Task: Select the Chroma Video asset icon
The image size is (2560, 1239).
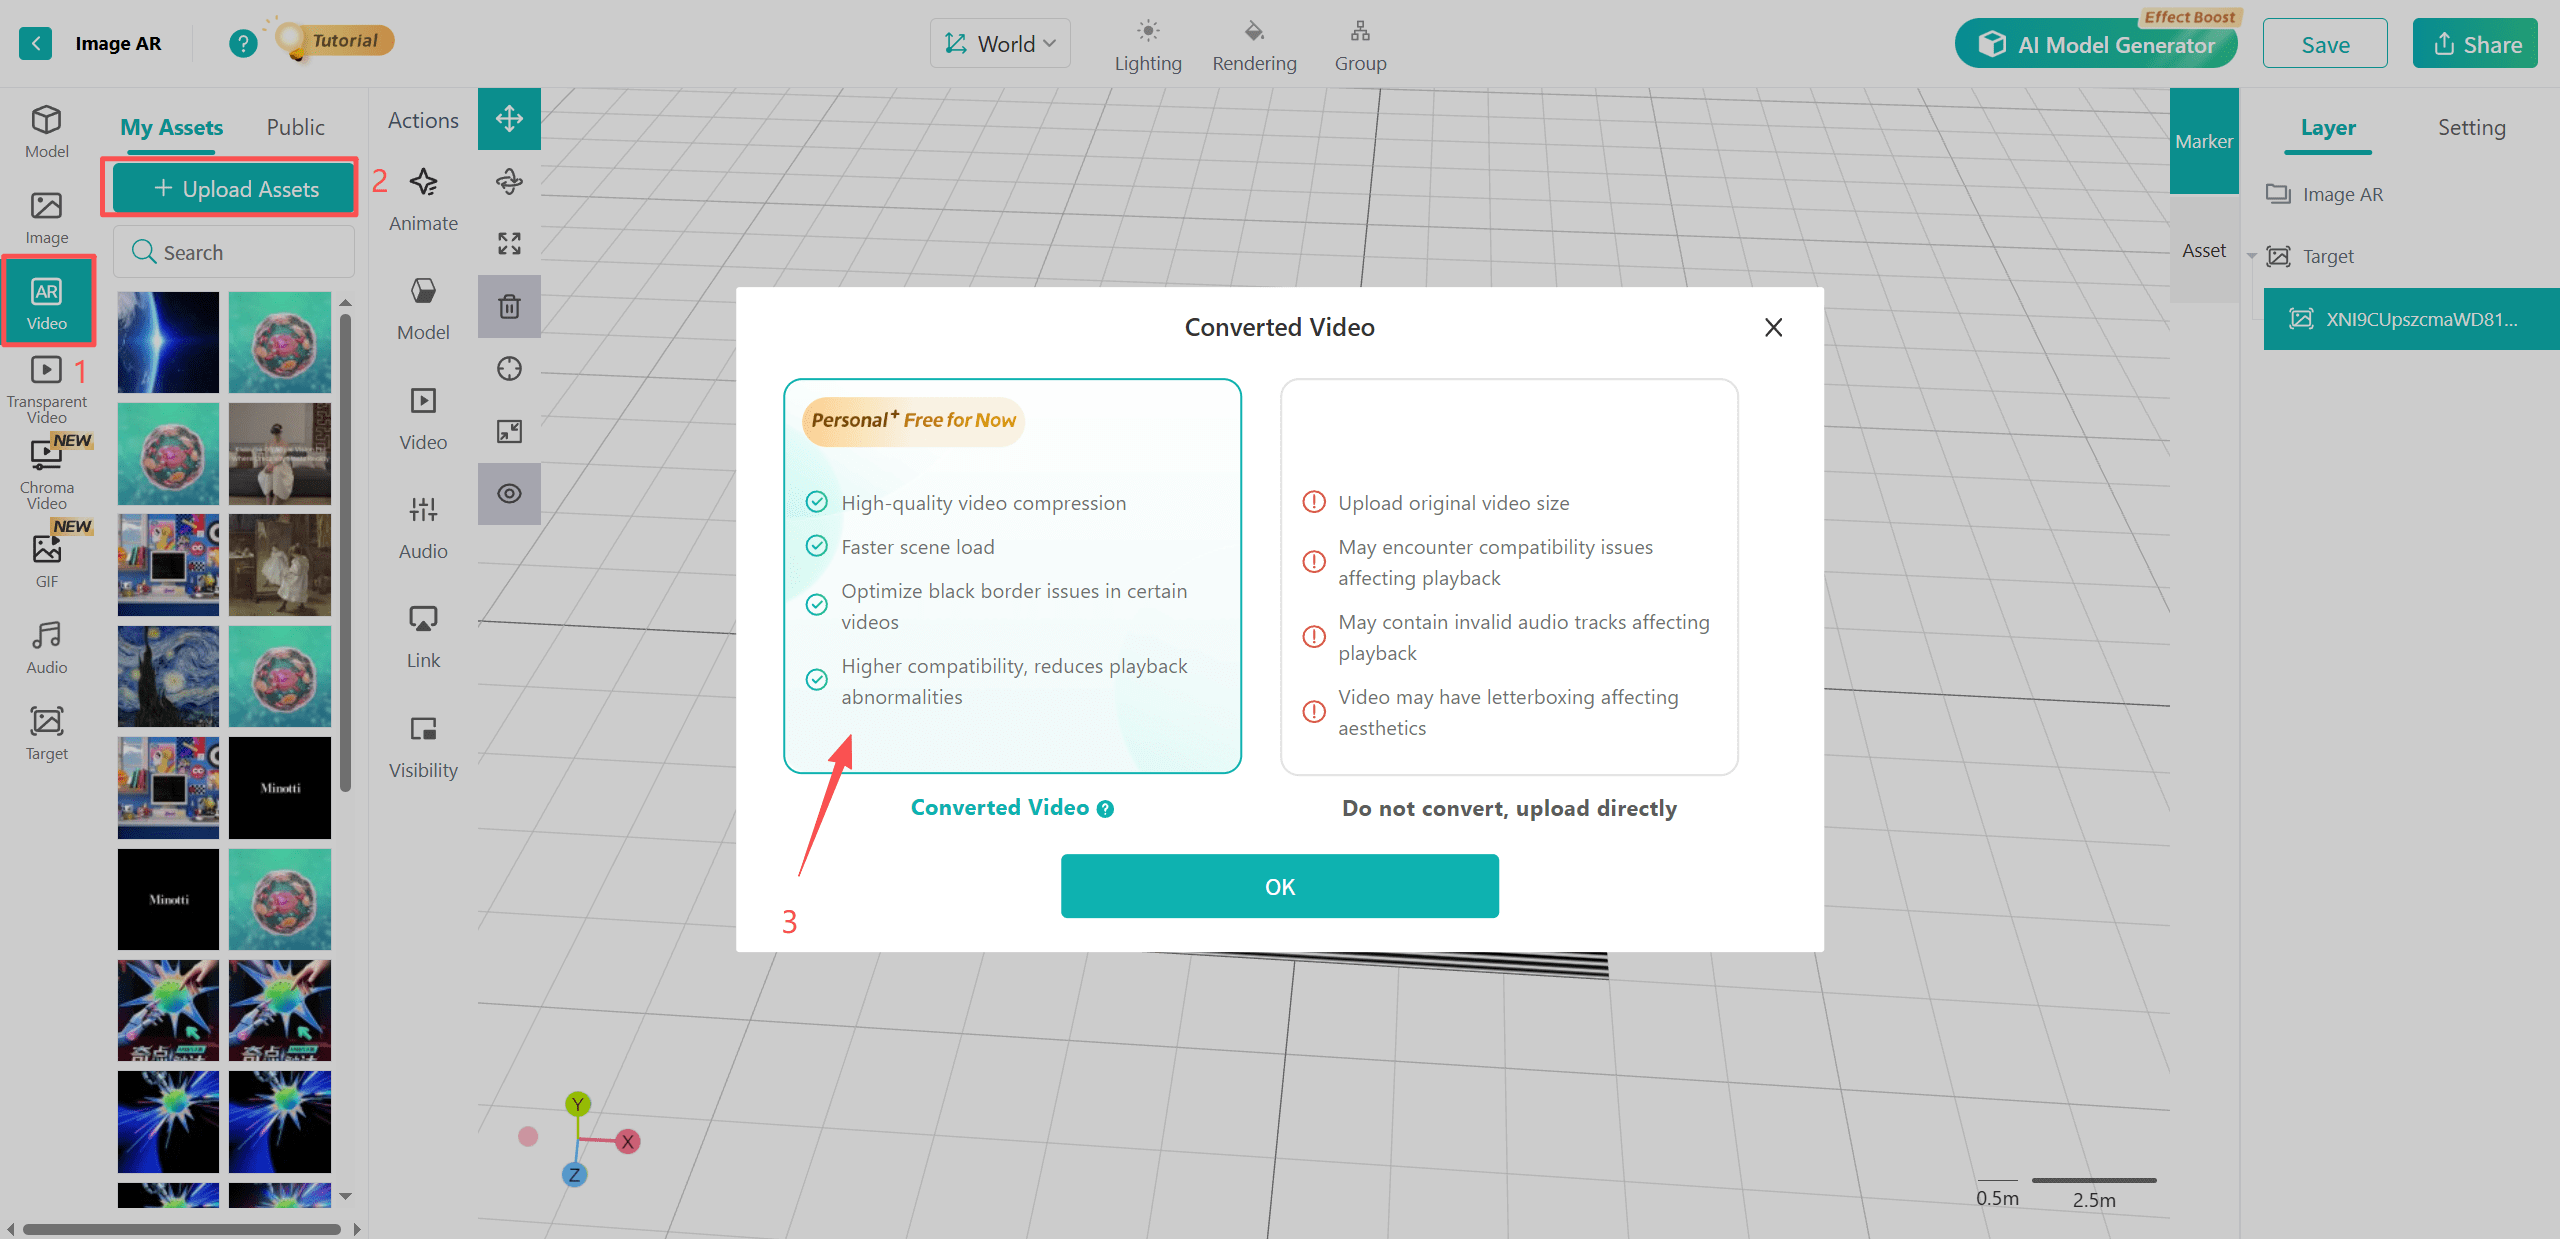Action: (46, 456)
